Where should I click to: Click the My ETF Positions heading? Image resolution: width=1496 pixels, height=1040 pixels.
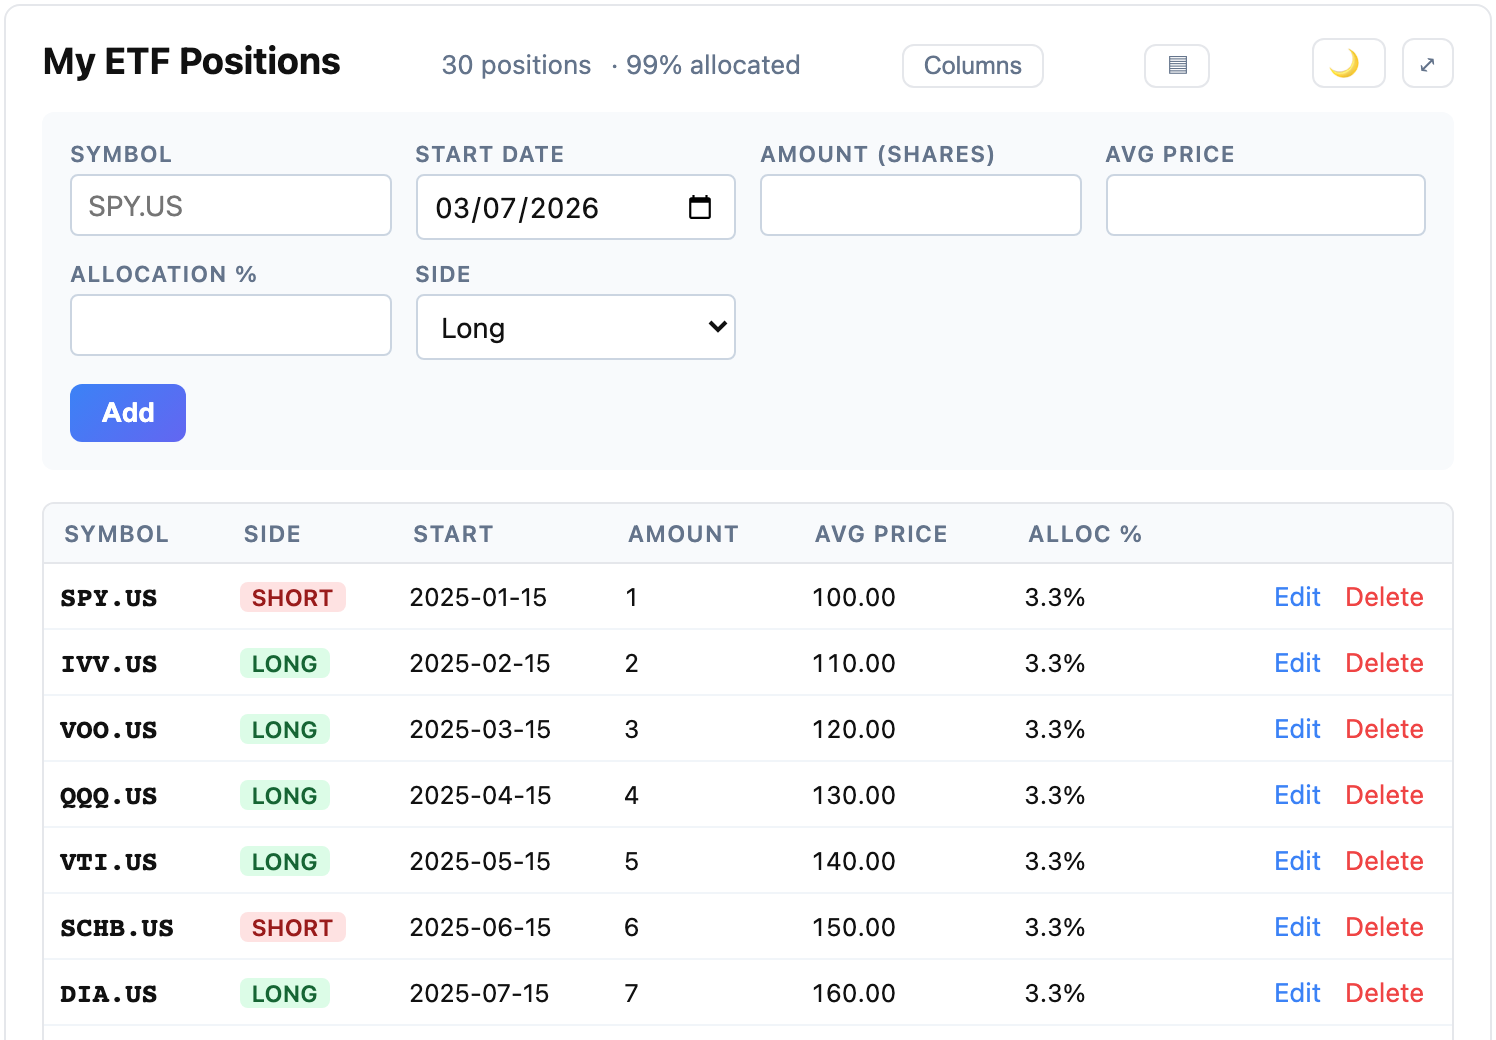coord(192,62)
